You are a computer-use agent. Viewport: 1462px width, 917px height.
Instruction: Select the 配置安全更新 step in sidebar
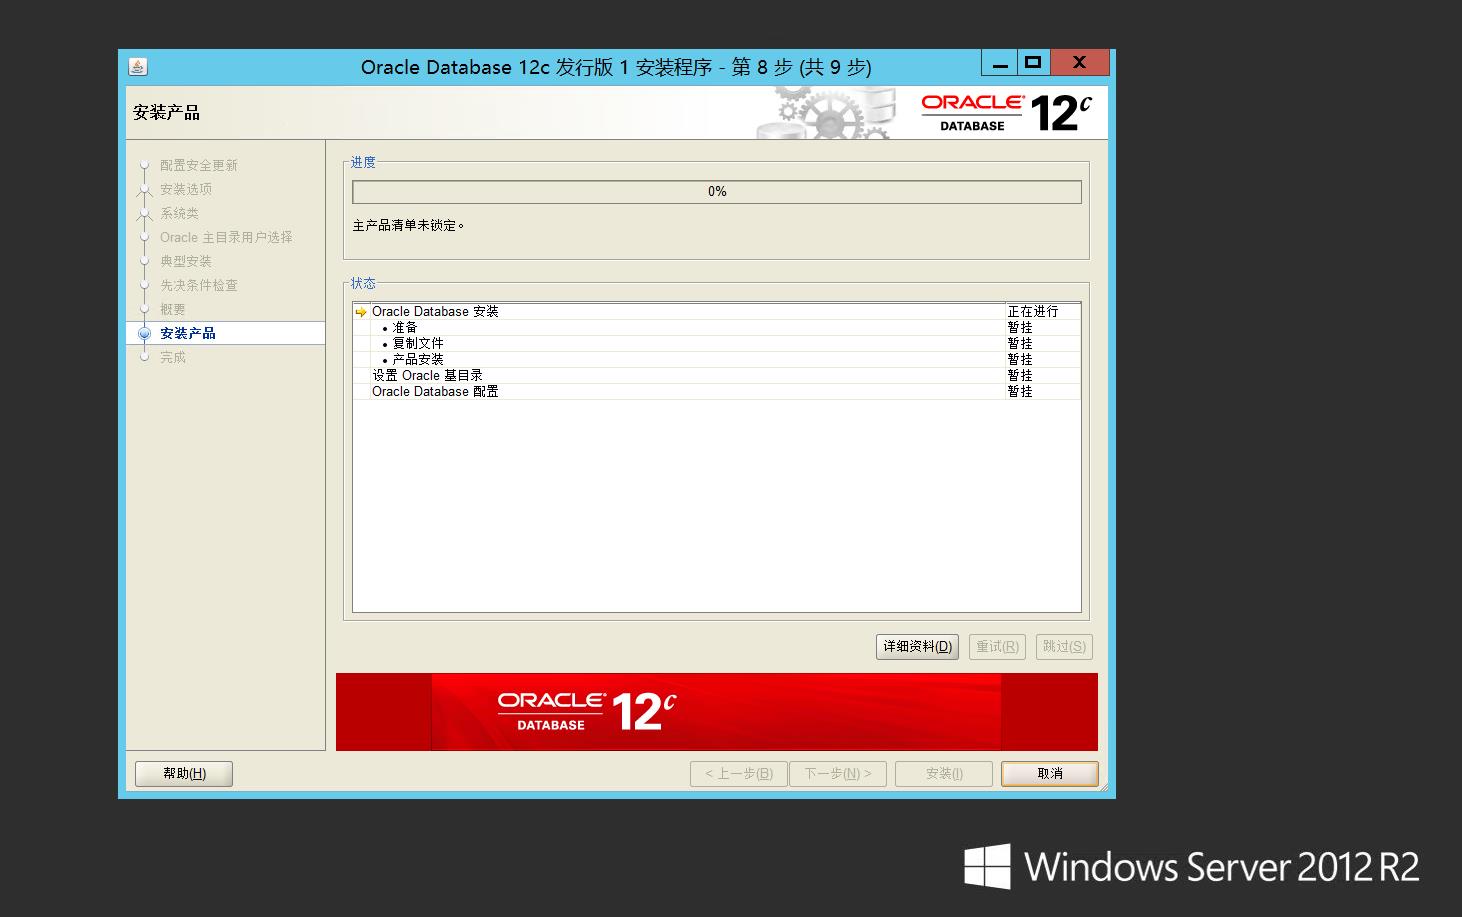coord(199,165)
